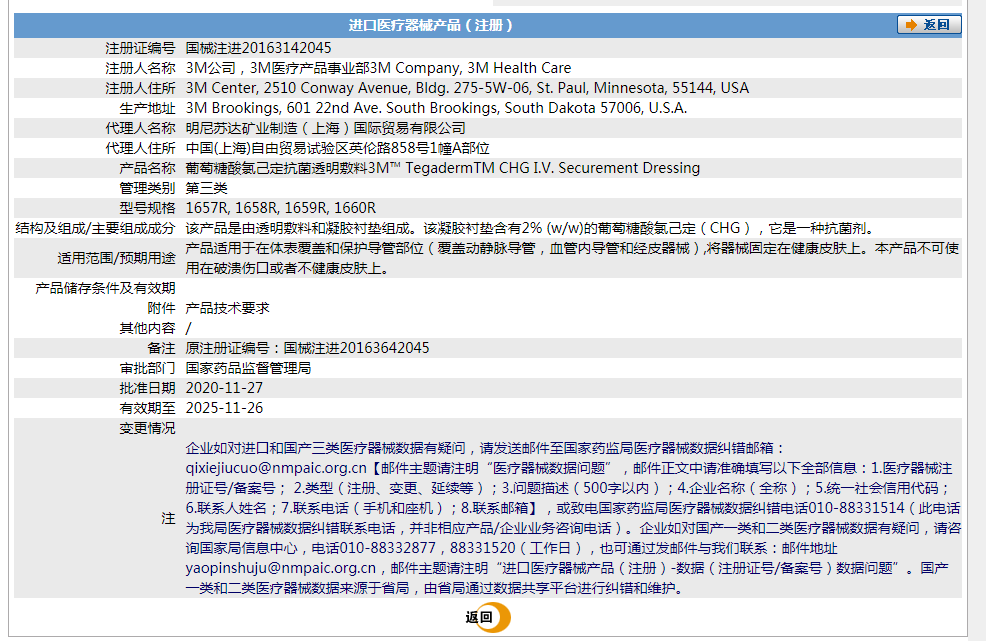Click the model specs 1657R, 1658R, 1659R, 1660R

point(280,208)
